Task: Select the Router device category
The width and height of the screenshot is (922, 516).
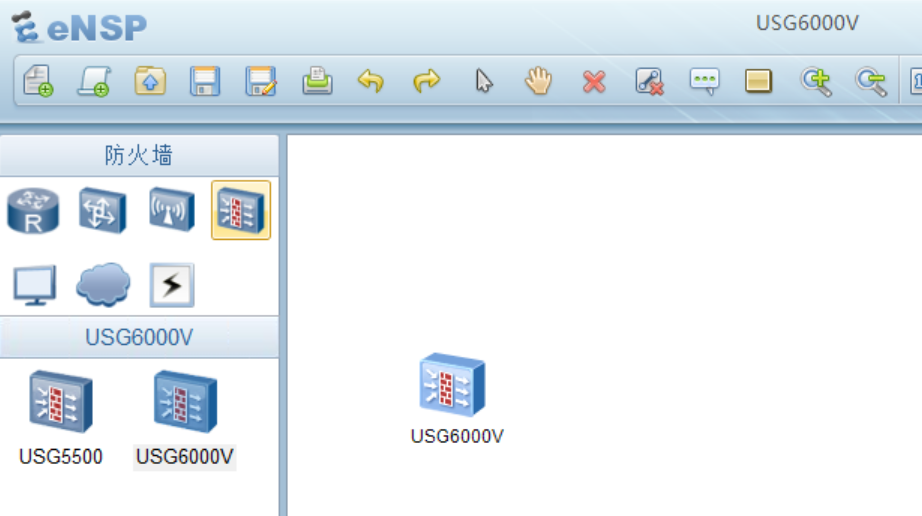Action: coord(33,210)
